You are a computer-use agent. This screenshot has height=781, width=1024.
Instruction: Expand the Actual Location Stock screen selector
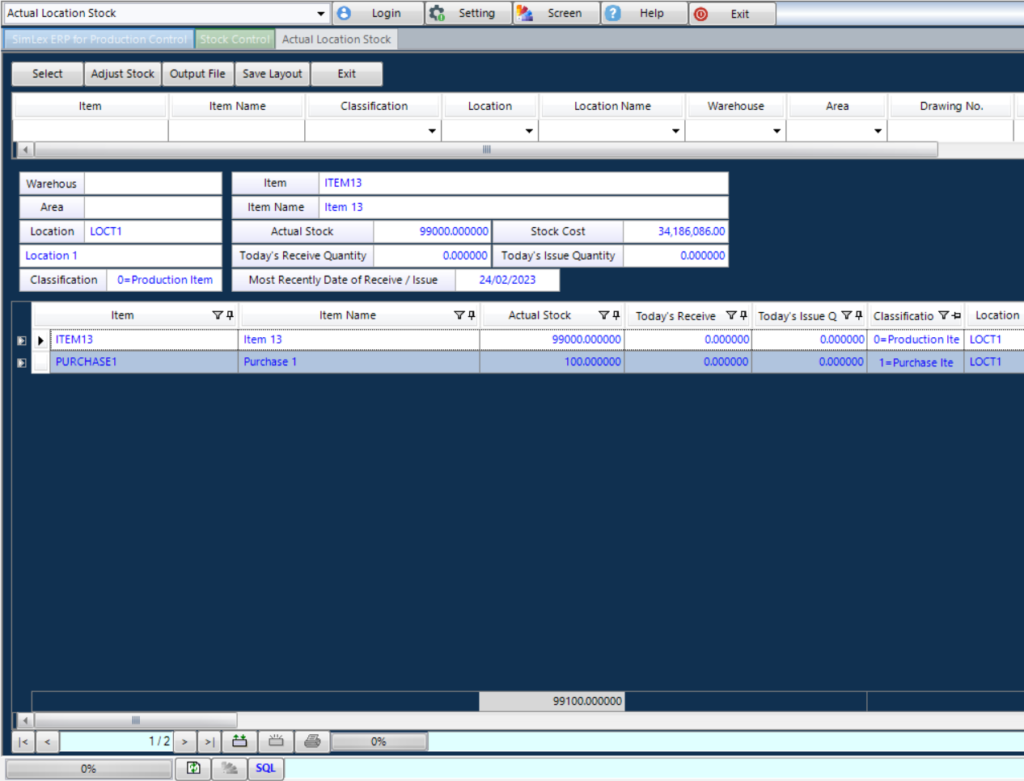320,13
